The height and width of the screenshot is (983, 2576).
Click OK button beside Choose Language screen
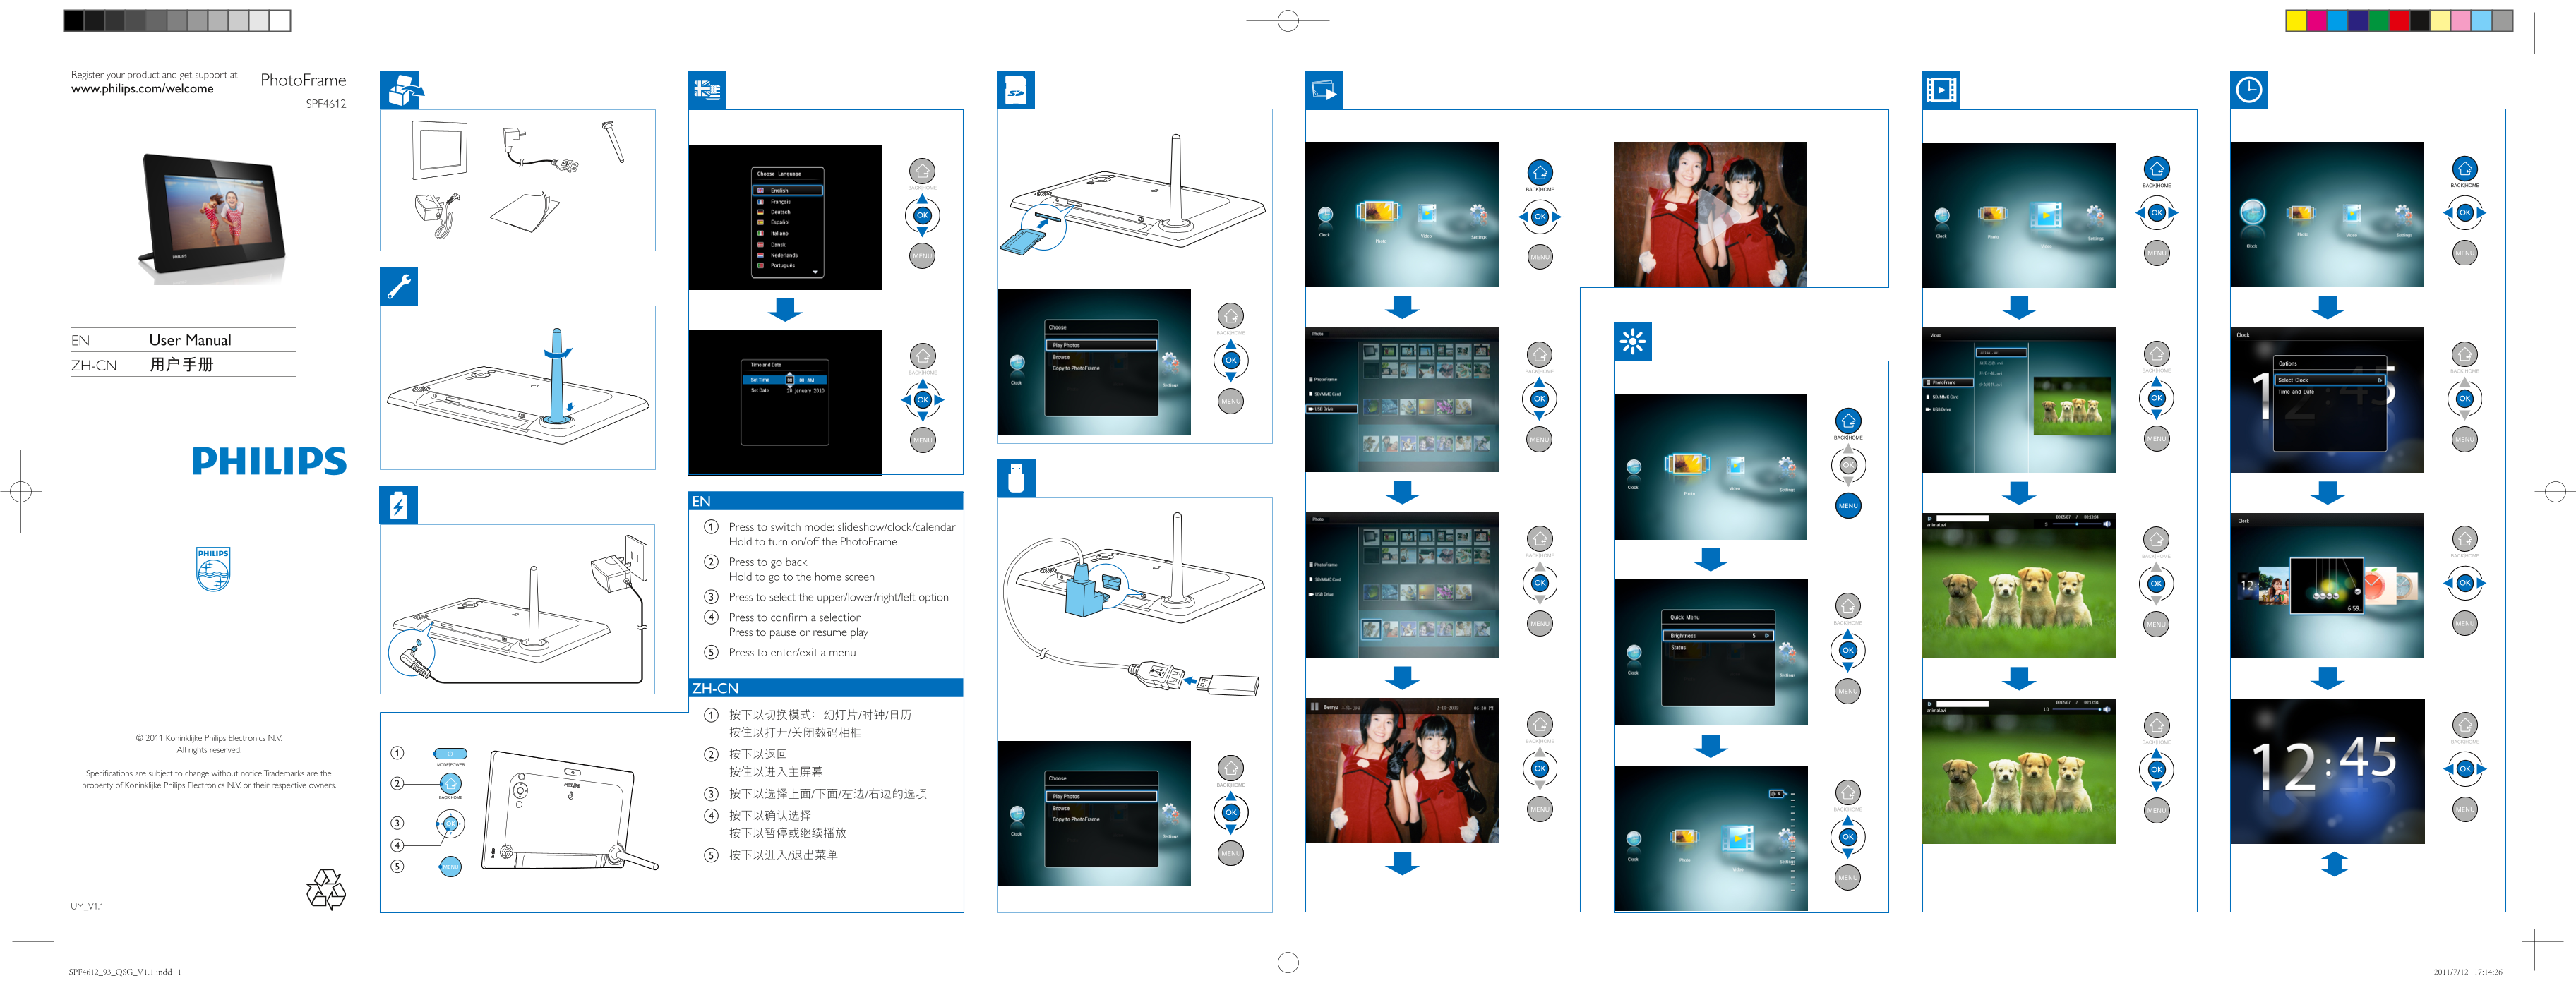(x=922, y=215)
